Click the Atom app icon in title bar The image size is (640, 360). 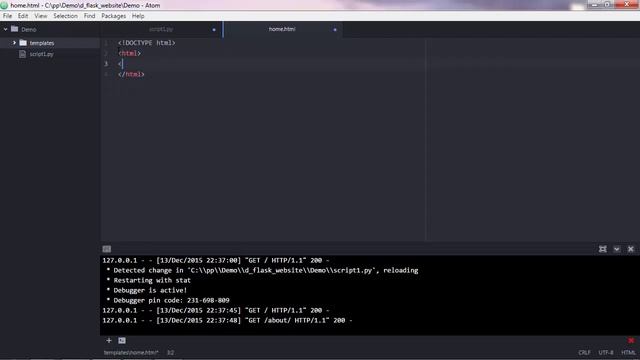[x=4, y=5]
